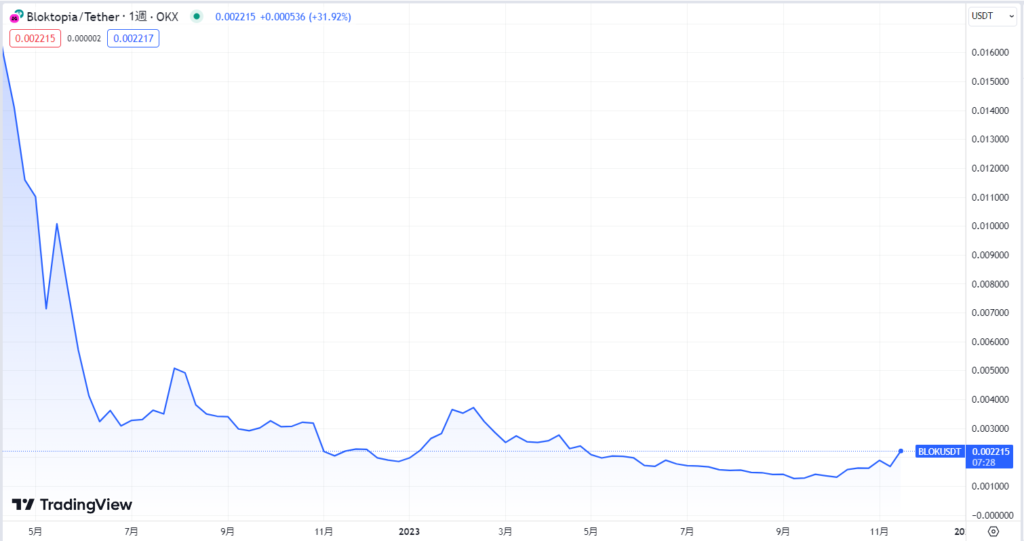Click the 07:28 countdown label
1024x541 pixels.
(x=984, y=463)
